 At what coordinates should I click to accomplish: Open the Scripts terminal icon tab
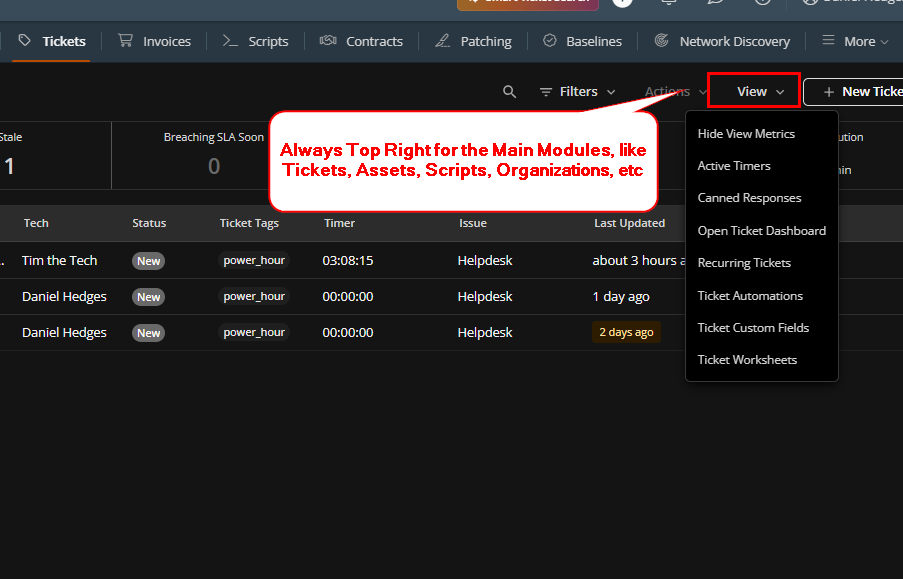coord(255,41)
